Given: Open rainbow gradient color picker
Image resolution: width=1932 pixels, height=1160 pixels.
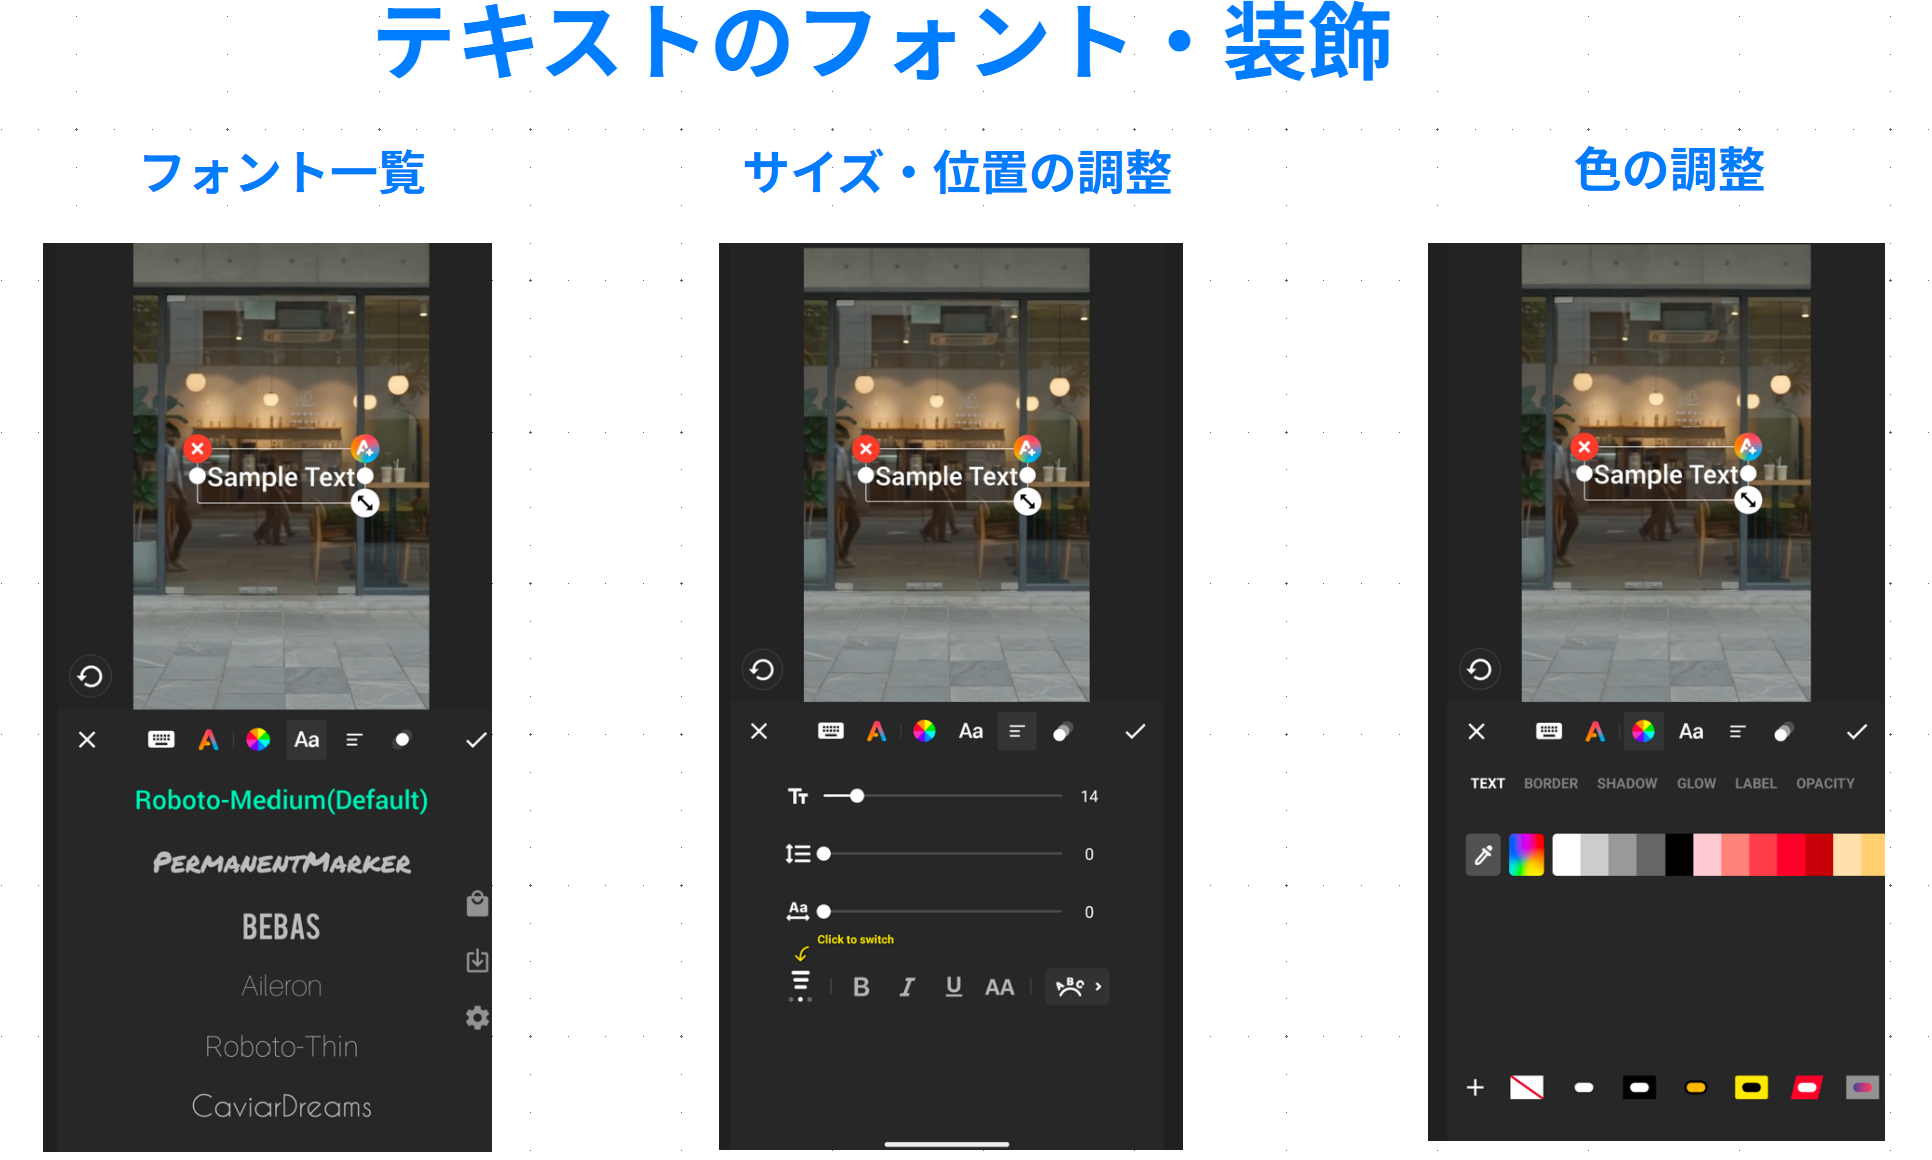Looking at the screenshot, I should click(1526, 855).
